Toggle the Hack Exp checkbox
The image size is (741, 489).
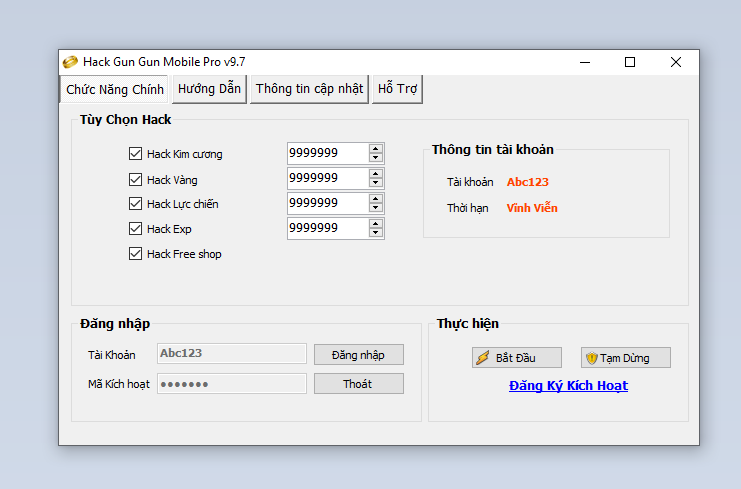[x=136, y=229]
